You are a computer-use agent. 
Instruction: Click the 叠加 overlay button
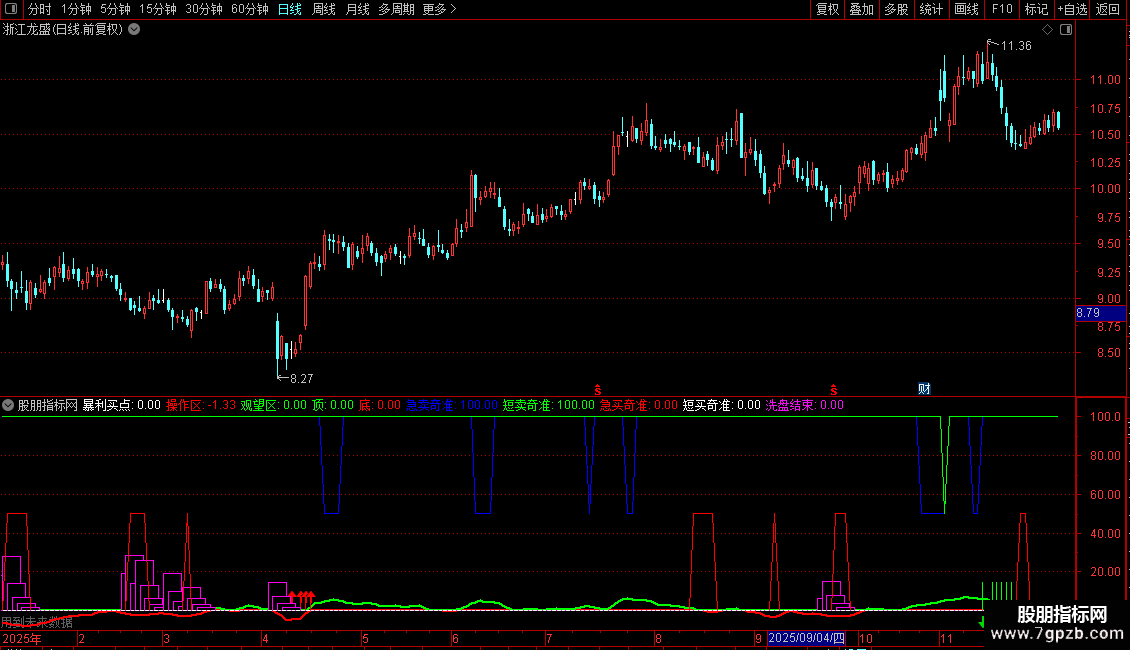tap(861, 9)
